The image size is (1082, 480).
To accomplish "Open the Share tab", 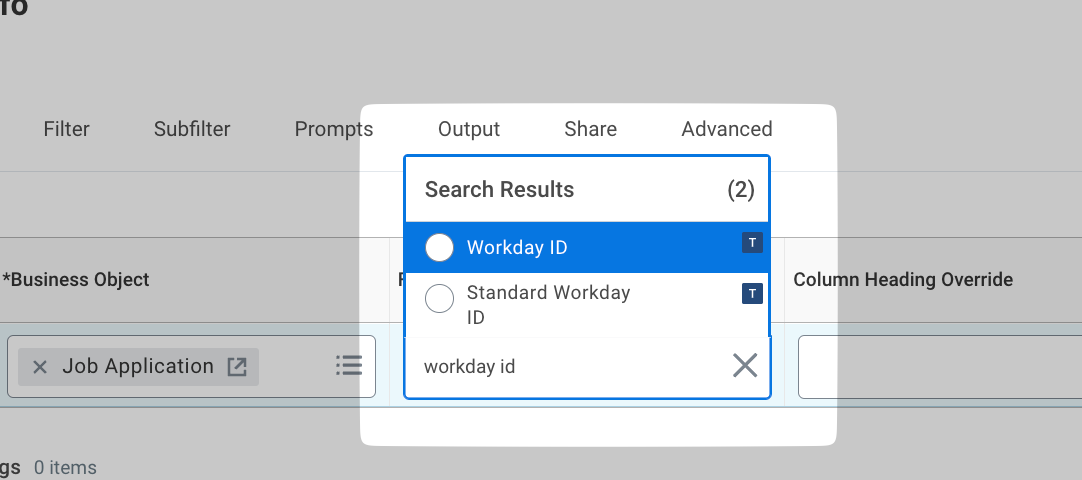I will coord(590,129).
